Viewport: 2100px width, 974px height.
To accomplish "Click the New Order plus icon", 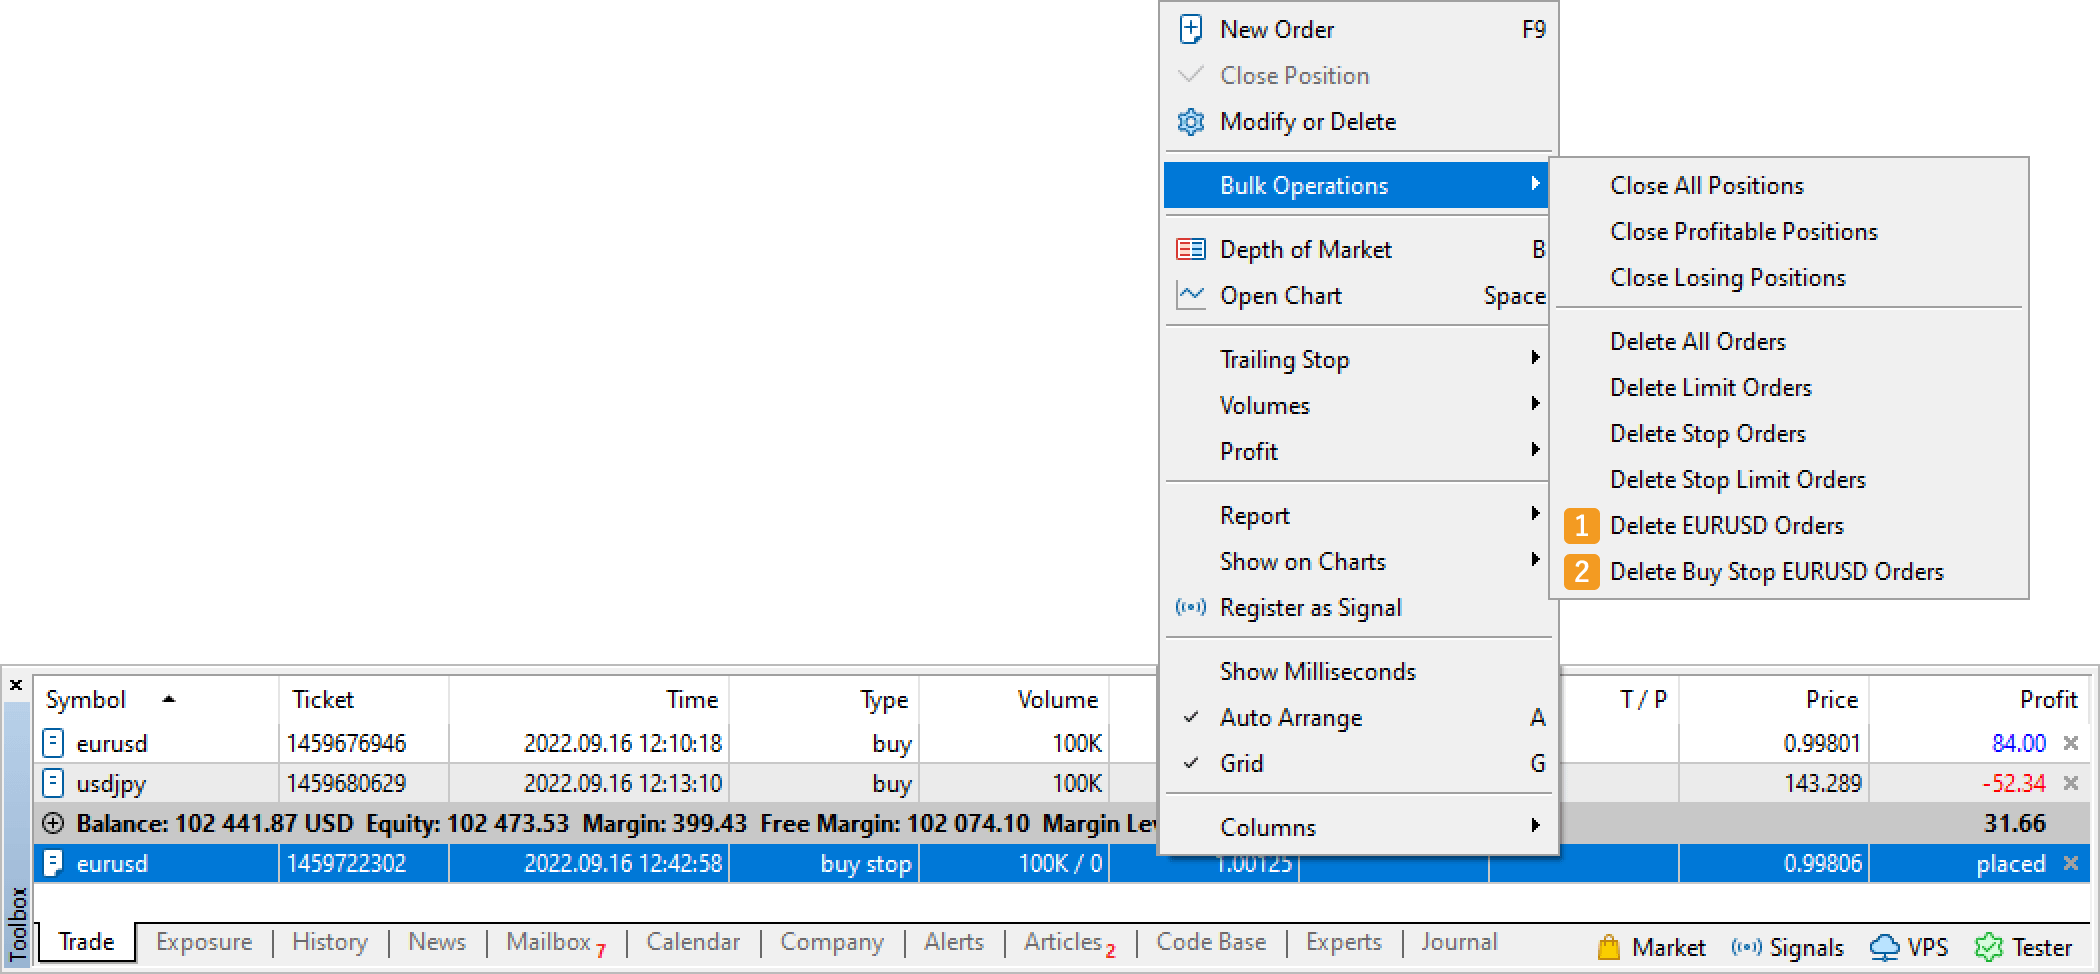I will click(1190, 30).
